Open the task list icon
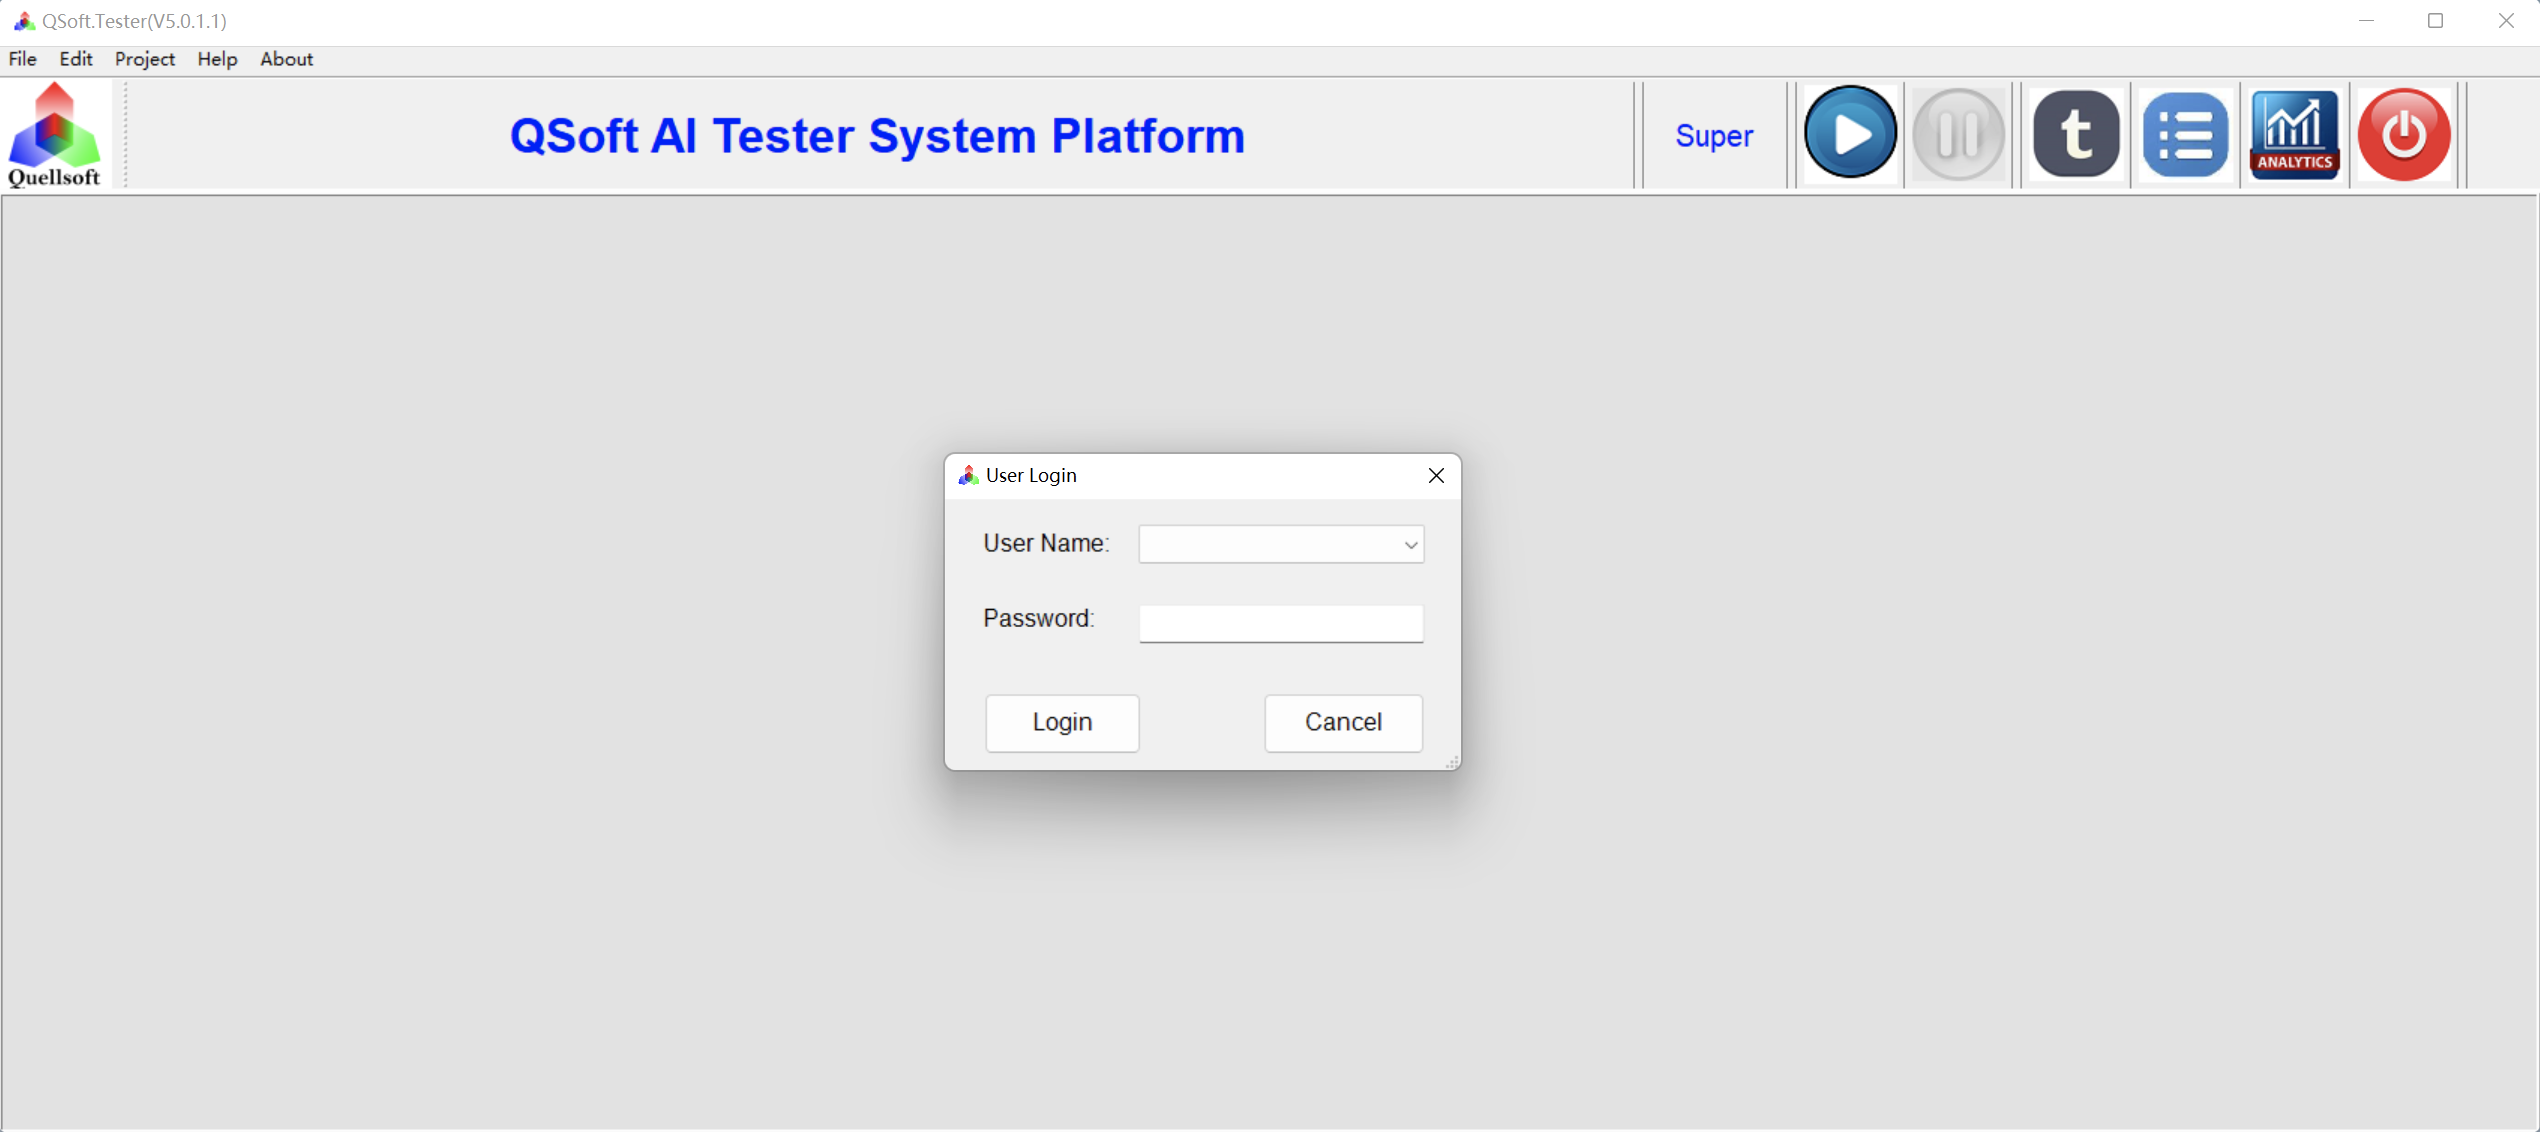This screenshot has width=2540, height=1132. pyautogui.click(x=2185, y=134)
